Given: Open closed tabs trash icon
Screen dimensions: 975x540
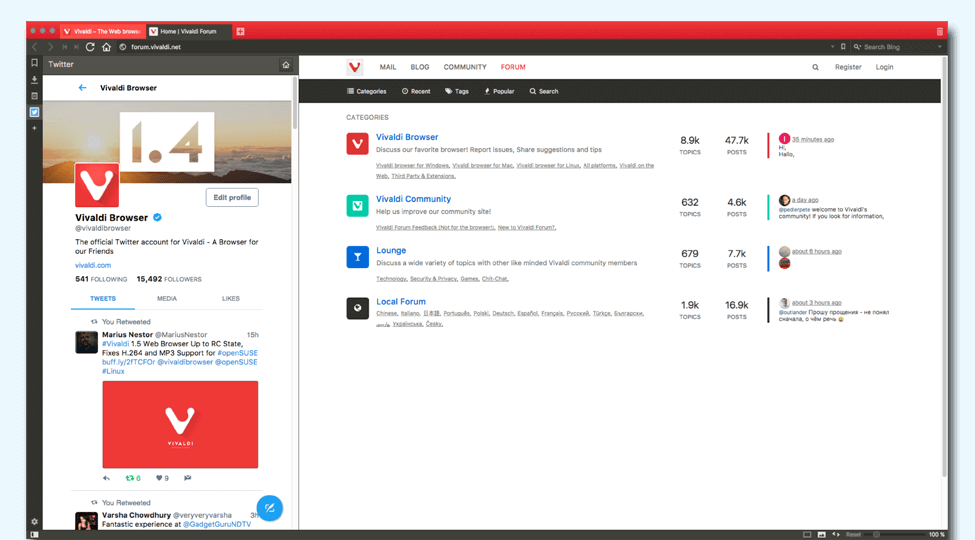Looking at the screenshot, I should (940, 31).
